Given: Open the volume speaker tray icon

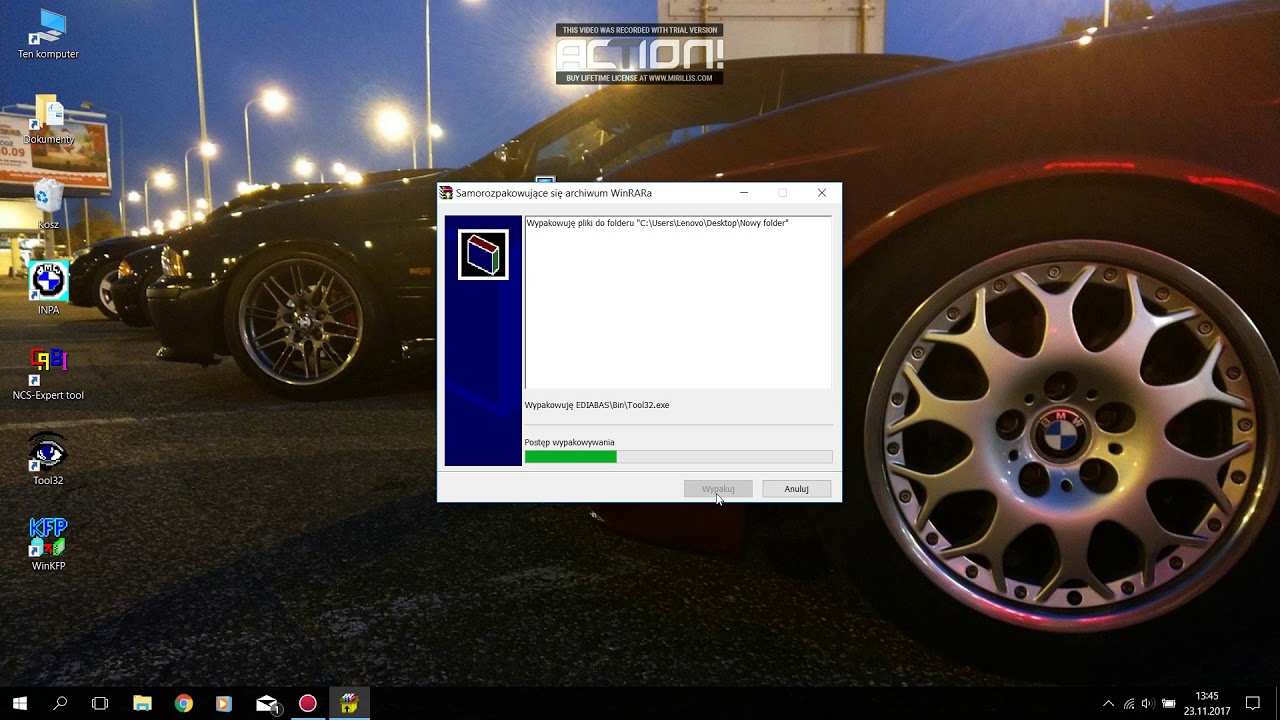Looking at the screenshot, I should tap(1147, 704).
